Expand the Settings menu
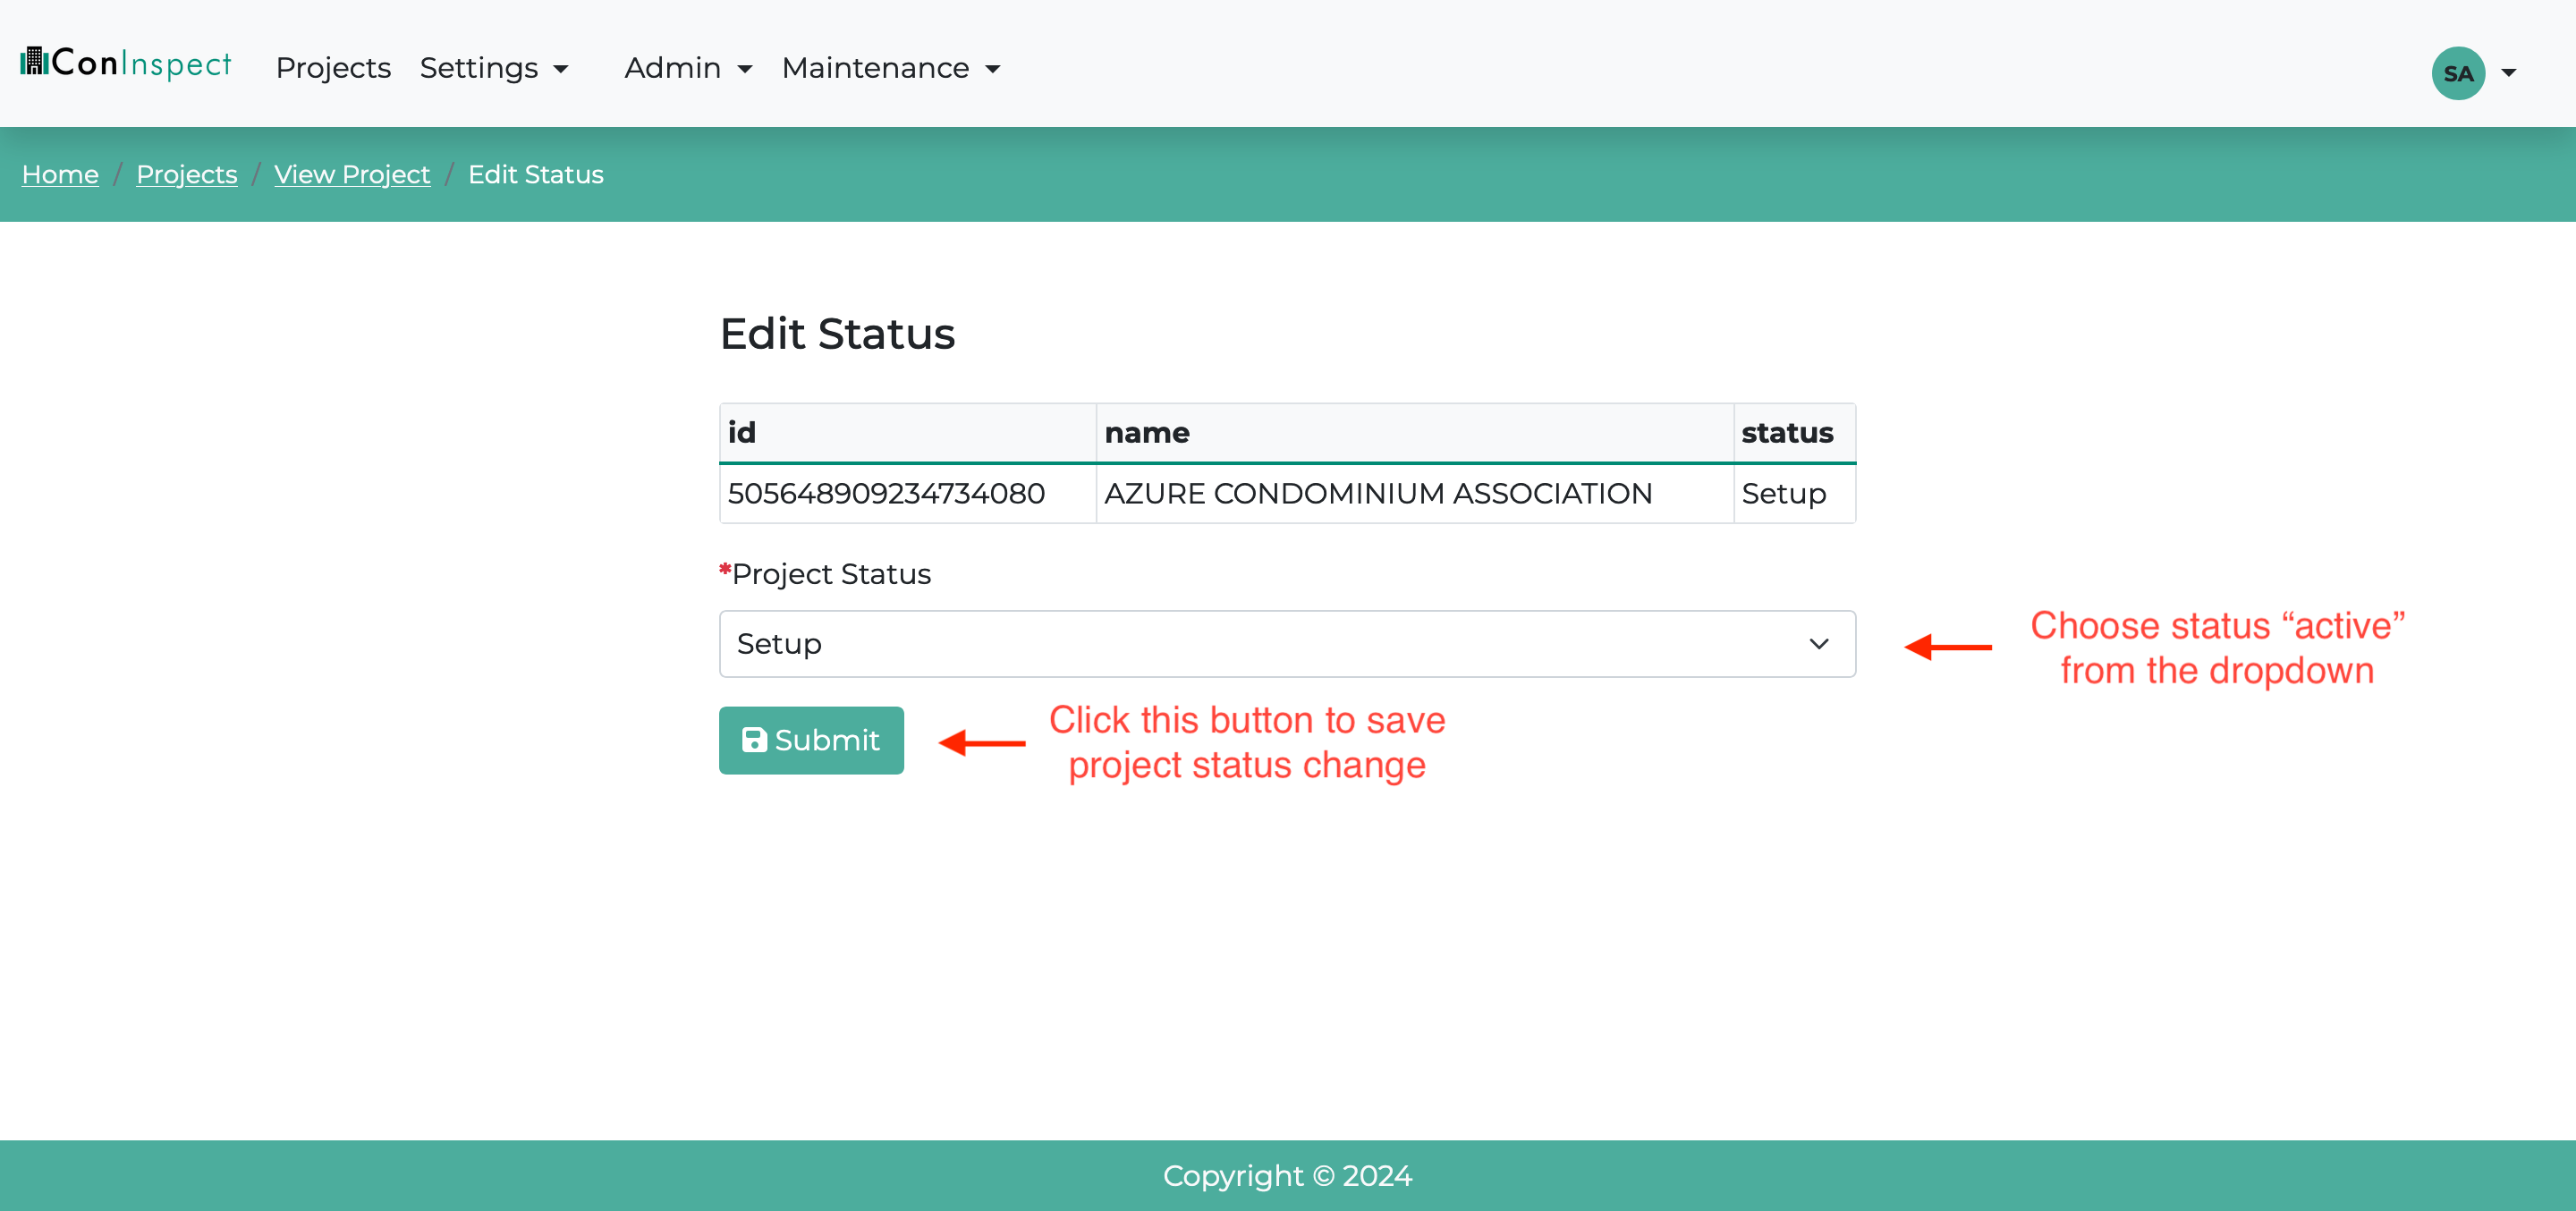 point(494,68)
